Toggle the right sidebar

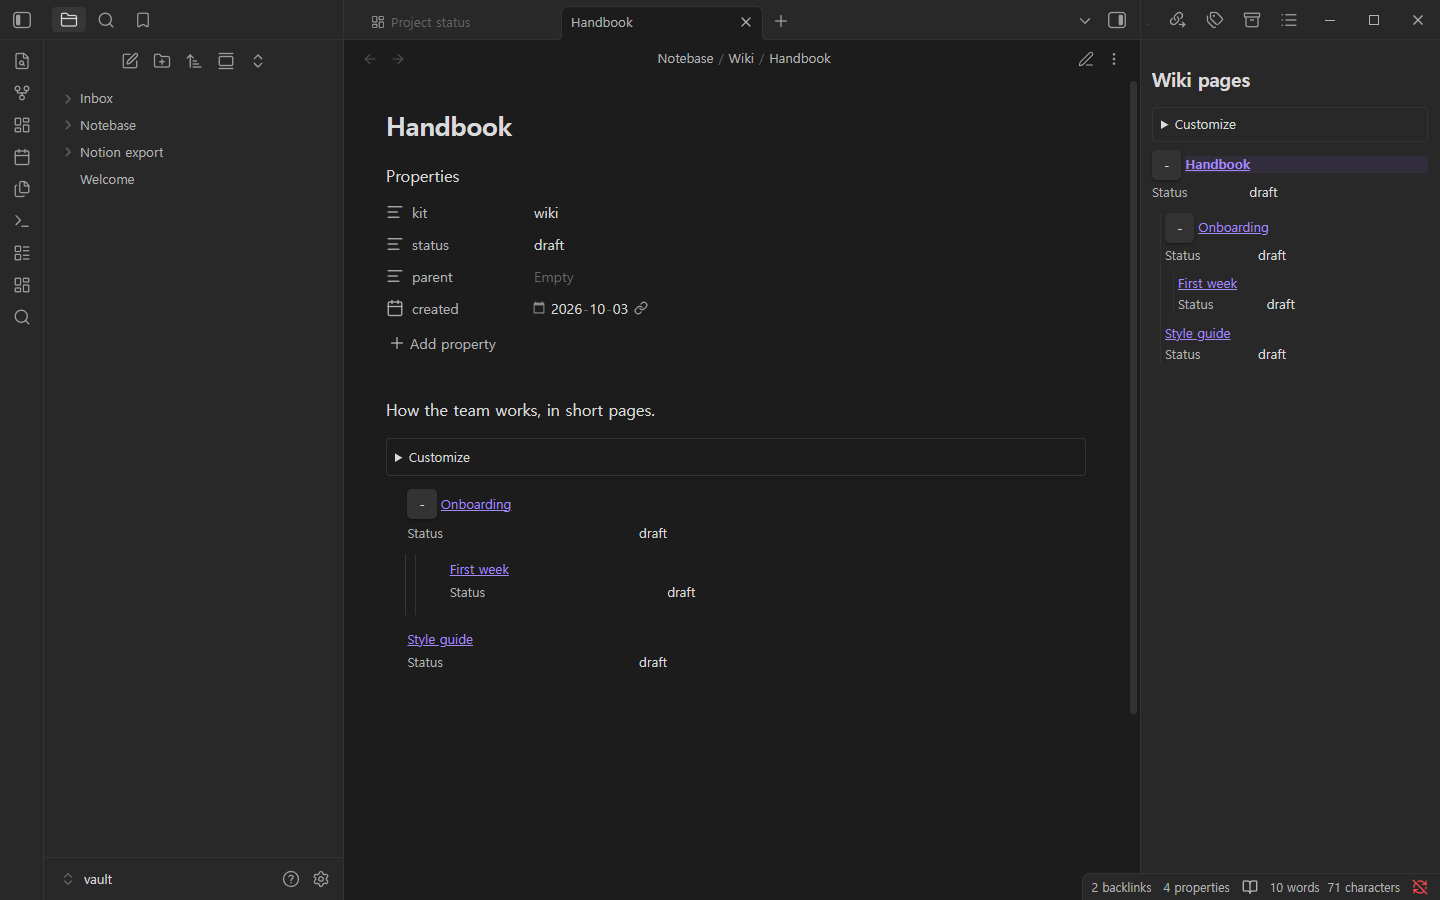point(1117,20)
